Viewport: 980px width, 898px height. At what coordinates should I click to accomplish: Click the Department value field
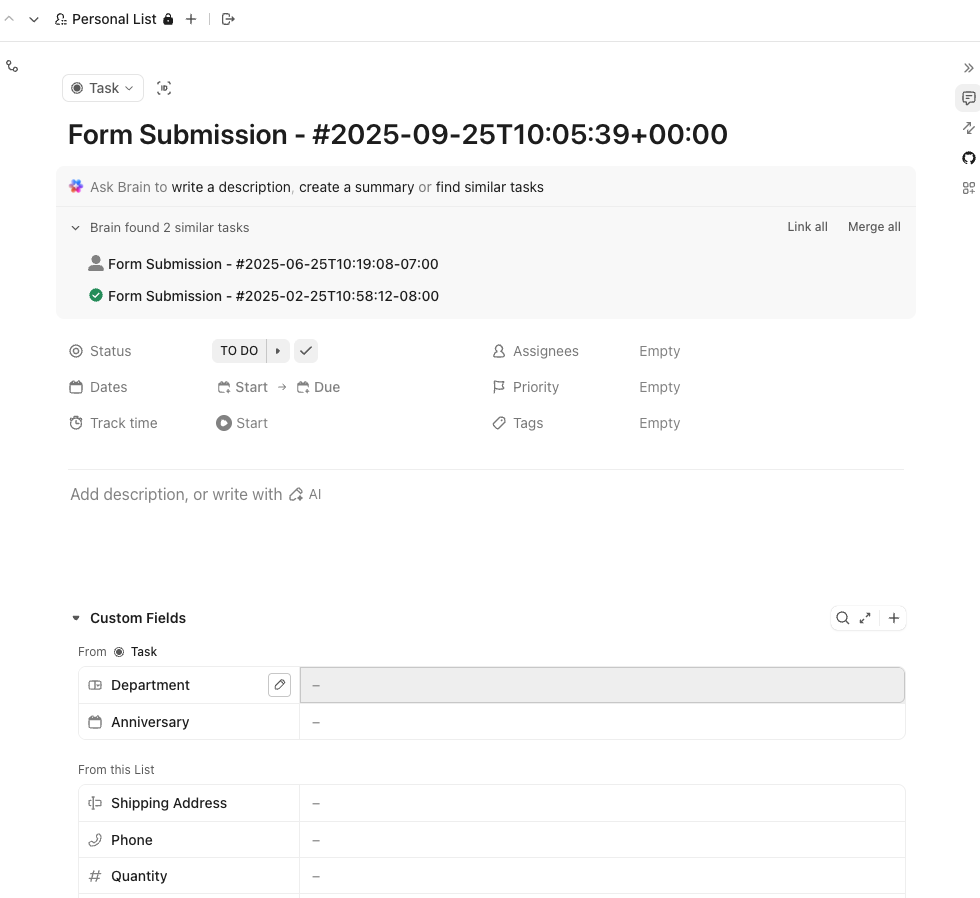[602, 685]
